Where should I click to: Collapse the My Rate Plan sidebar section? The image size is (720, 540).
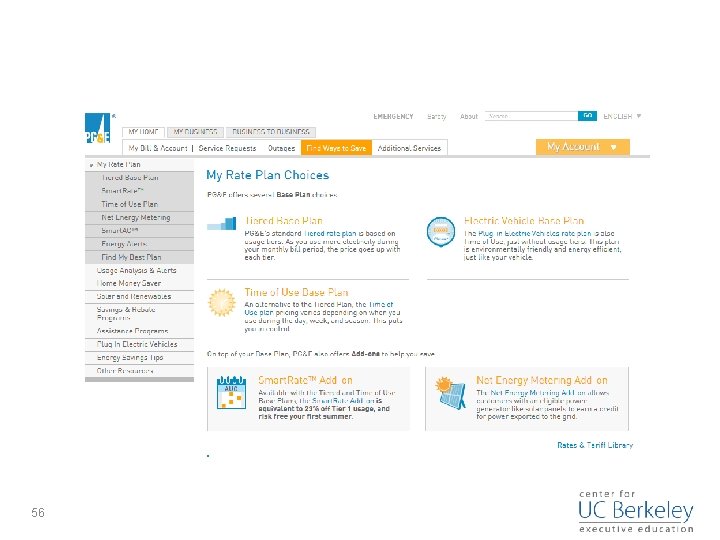click(92, 164)
